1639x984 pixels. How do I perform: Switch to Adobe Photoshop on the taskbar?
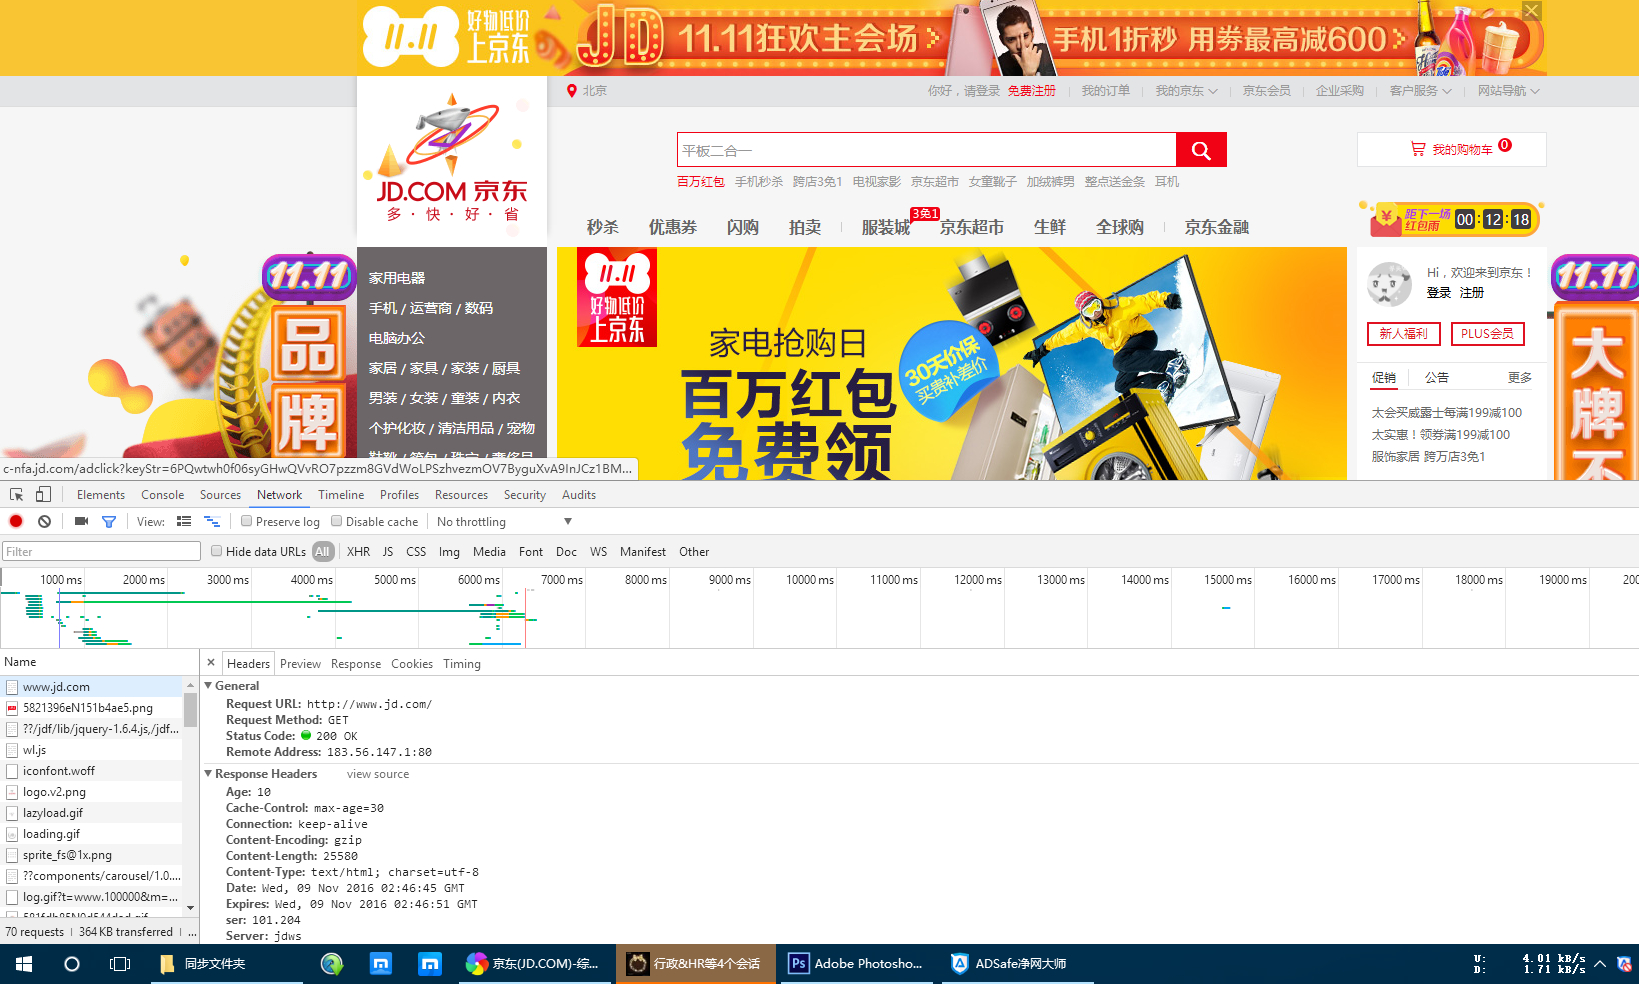856,964
